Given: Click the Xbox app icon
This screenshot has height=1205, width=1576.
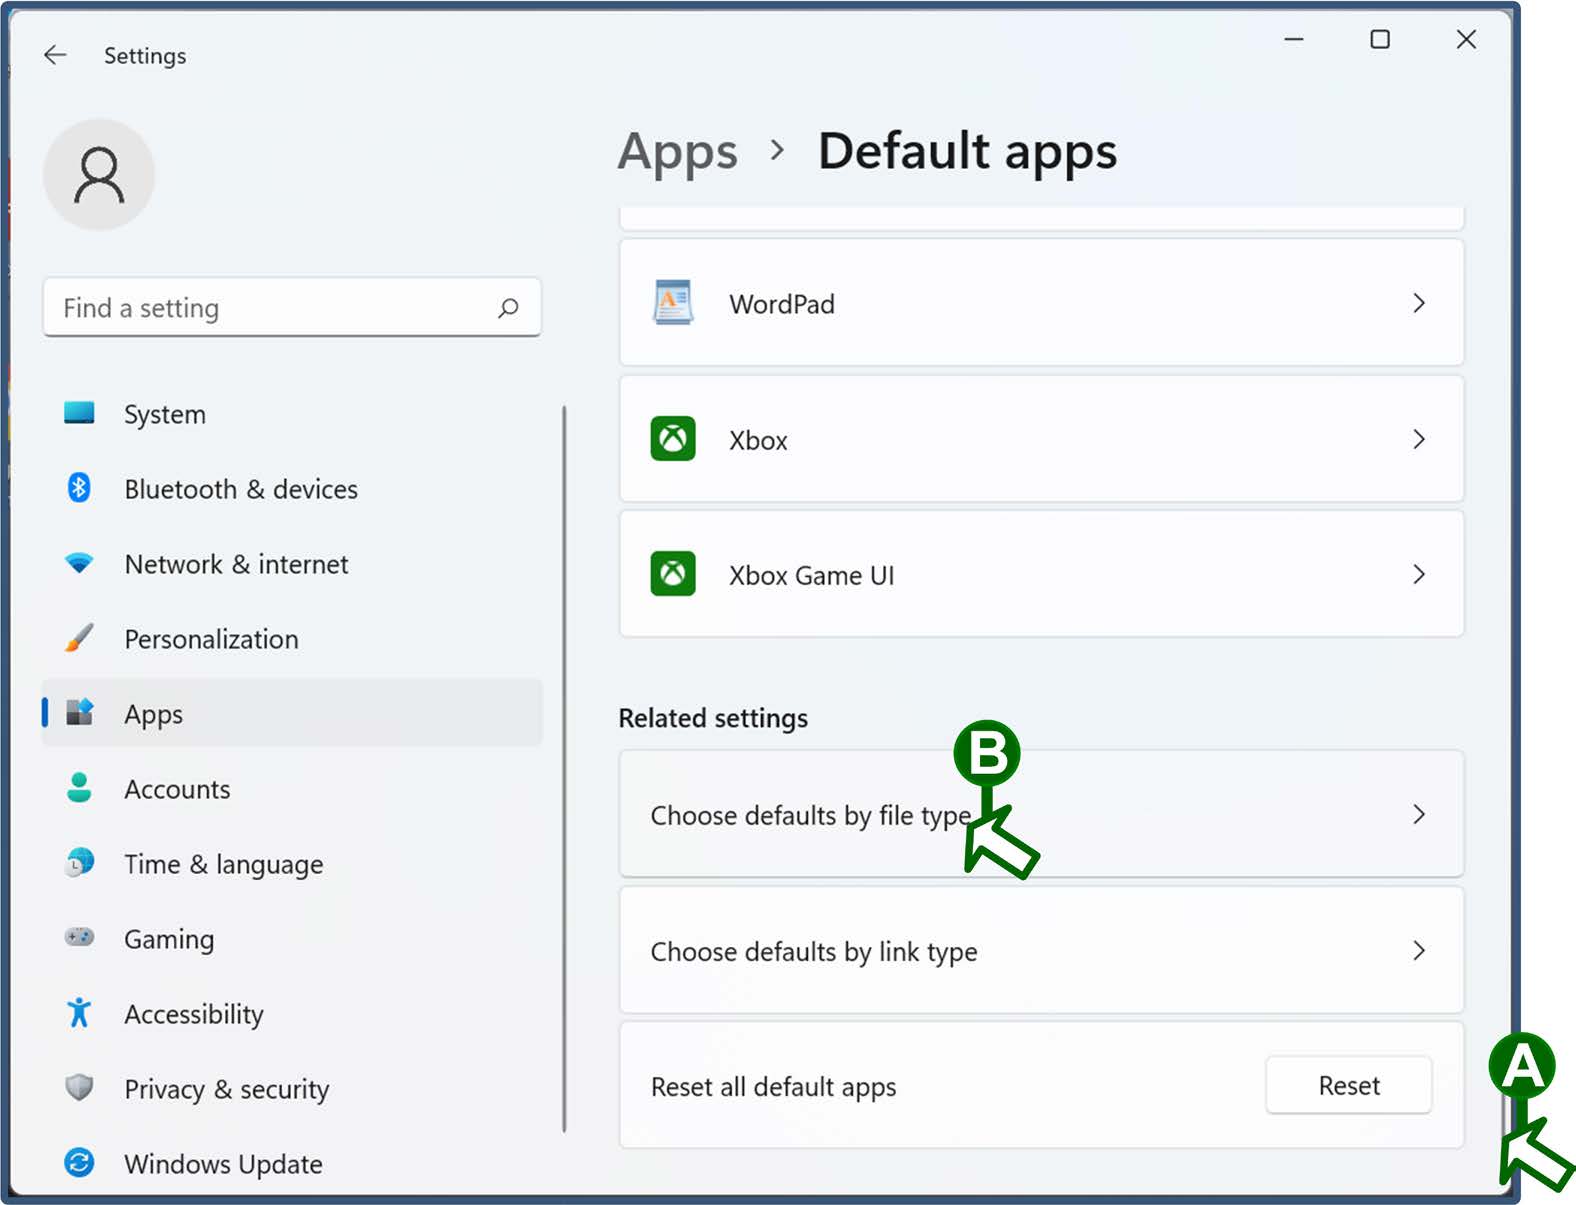Looking at the screenshot, I should [673, 438].
